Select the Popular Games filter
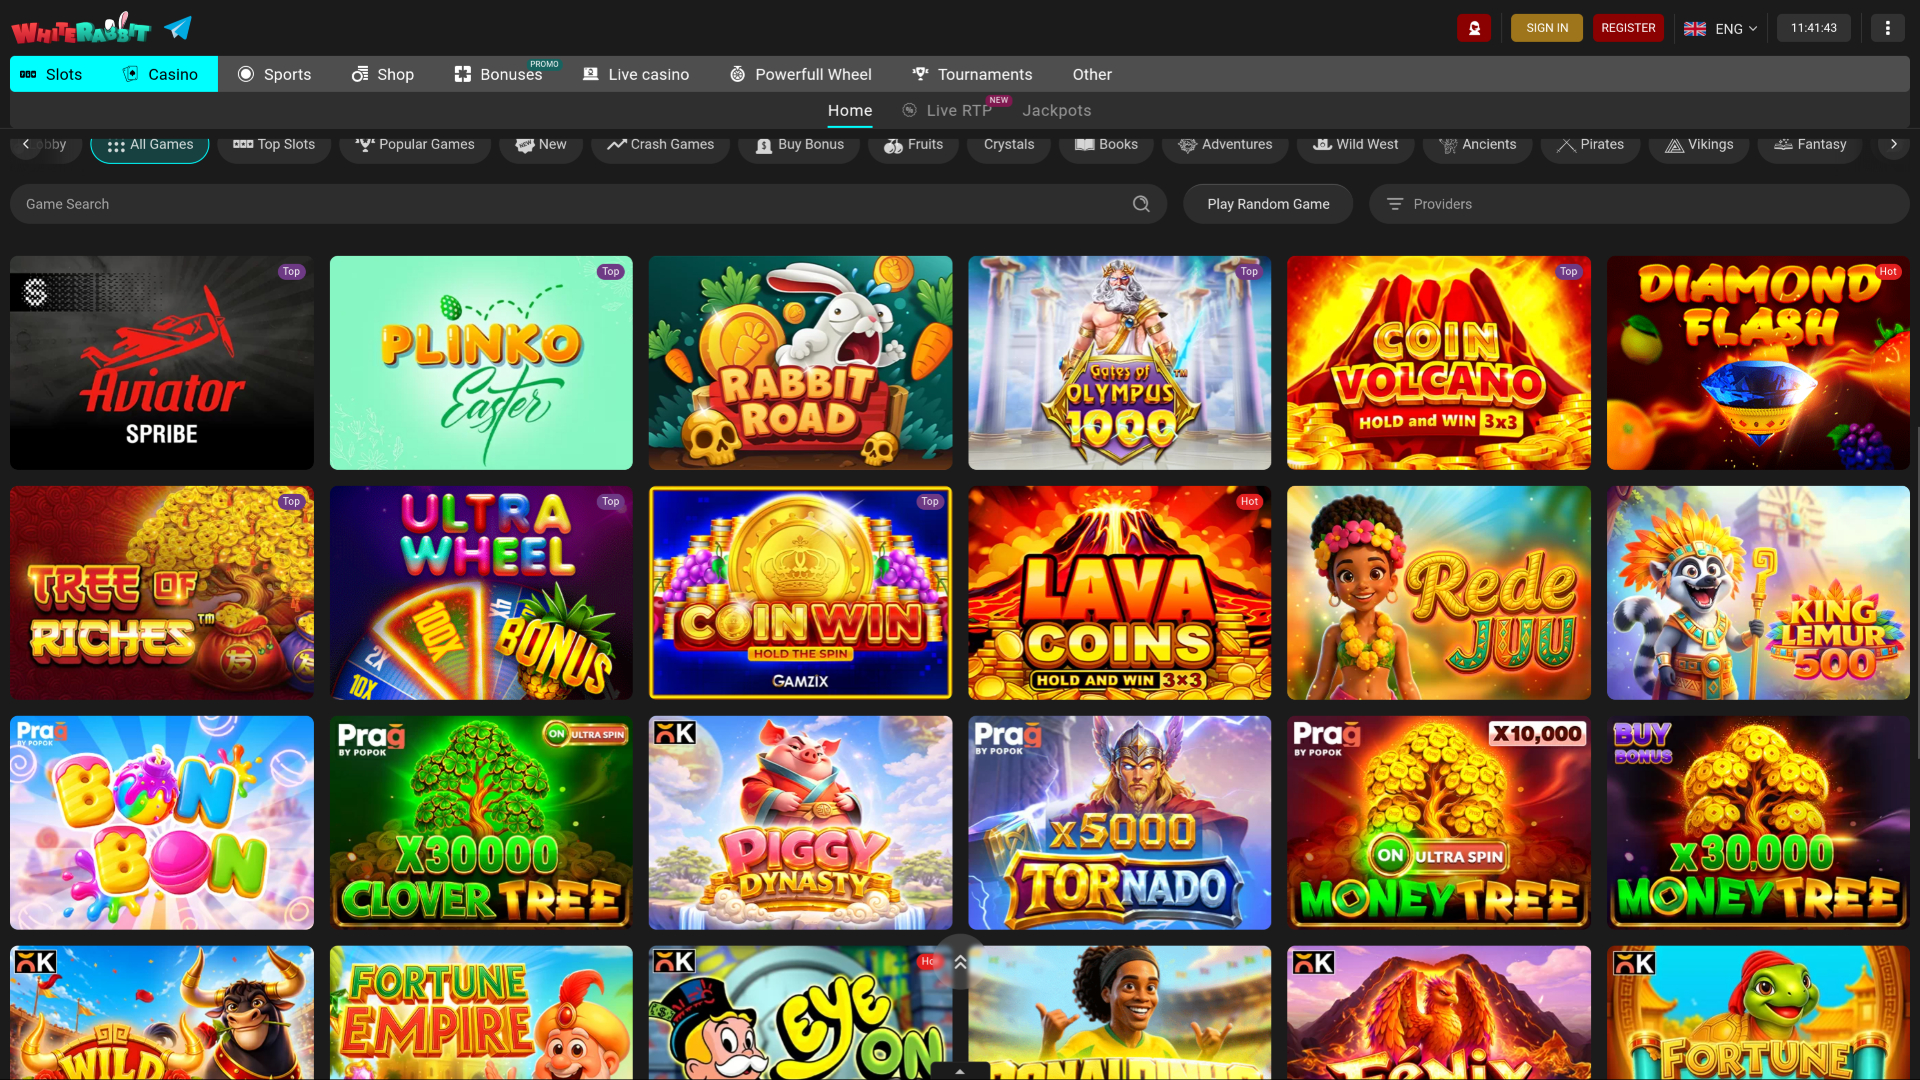Screen dimensions: 1920x1080 click(x=415, y=145)
